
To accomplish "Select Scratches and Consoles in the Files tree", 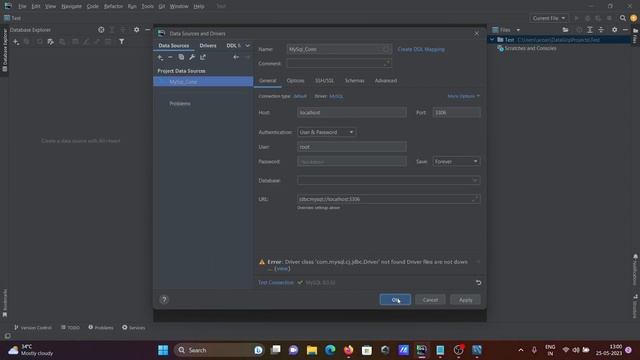I will [x=530, y=48].
